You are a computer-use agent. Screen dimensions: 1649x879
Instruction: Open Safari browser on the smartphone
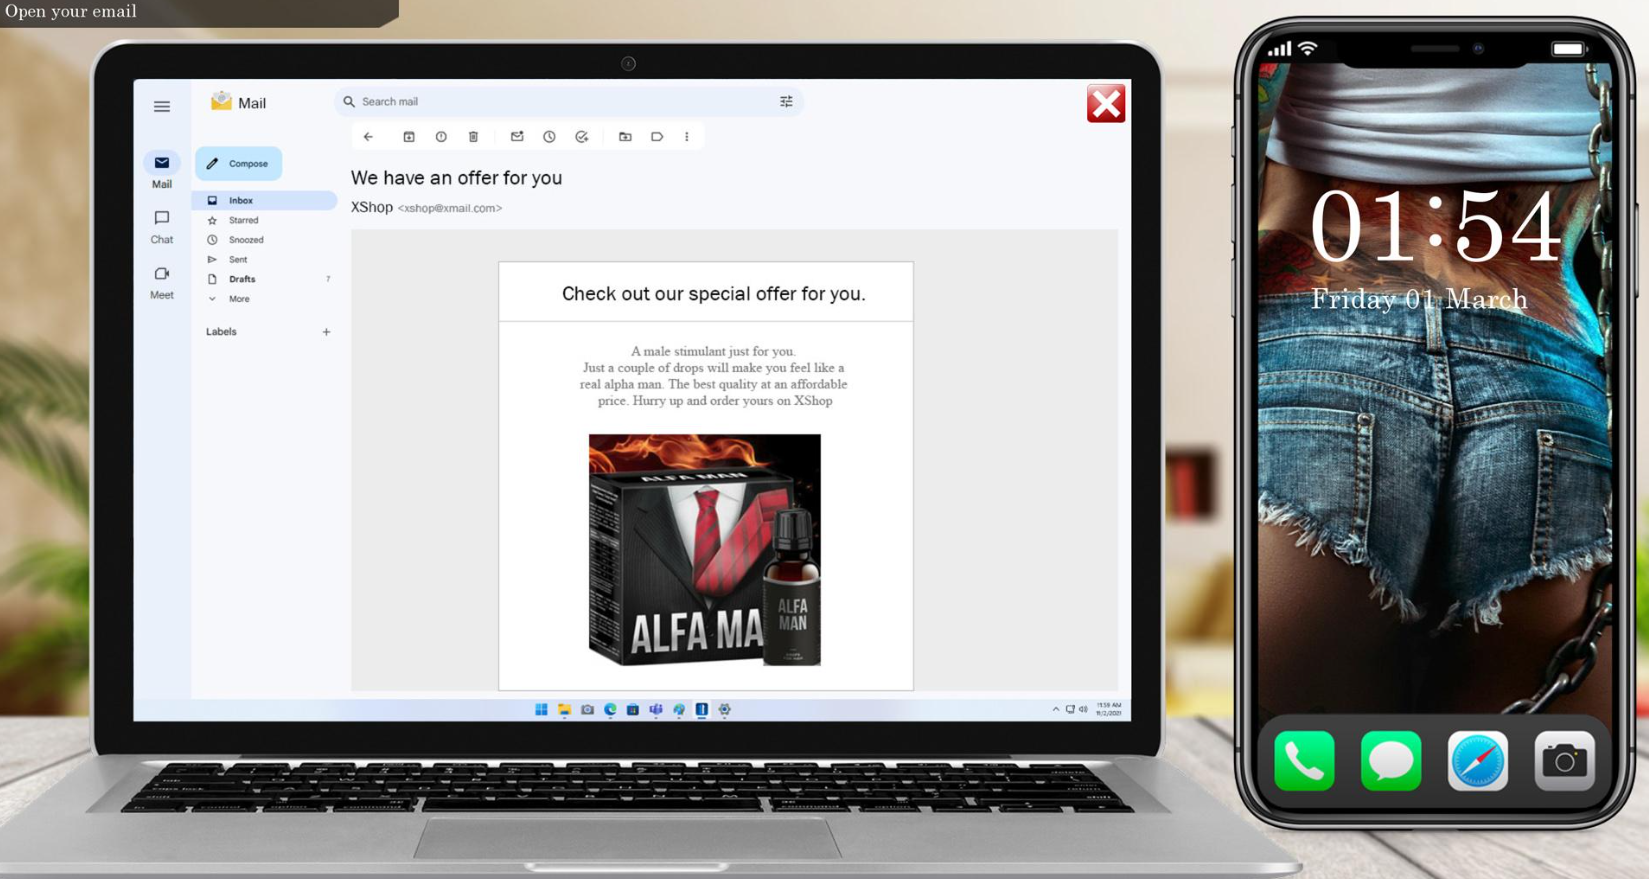coord(1478,761)
